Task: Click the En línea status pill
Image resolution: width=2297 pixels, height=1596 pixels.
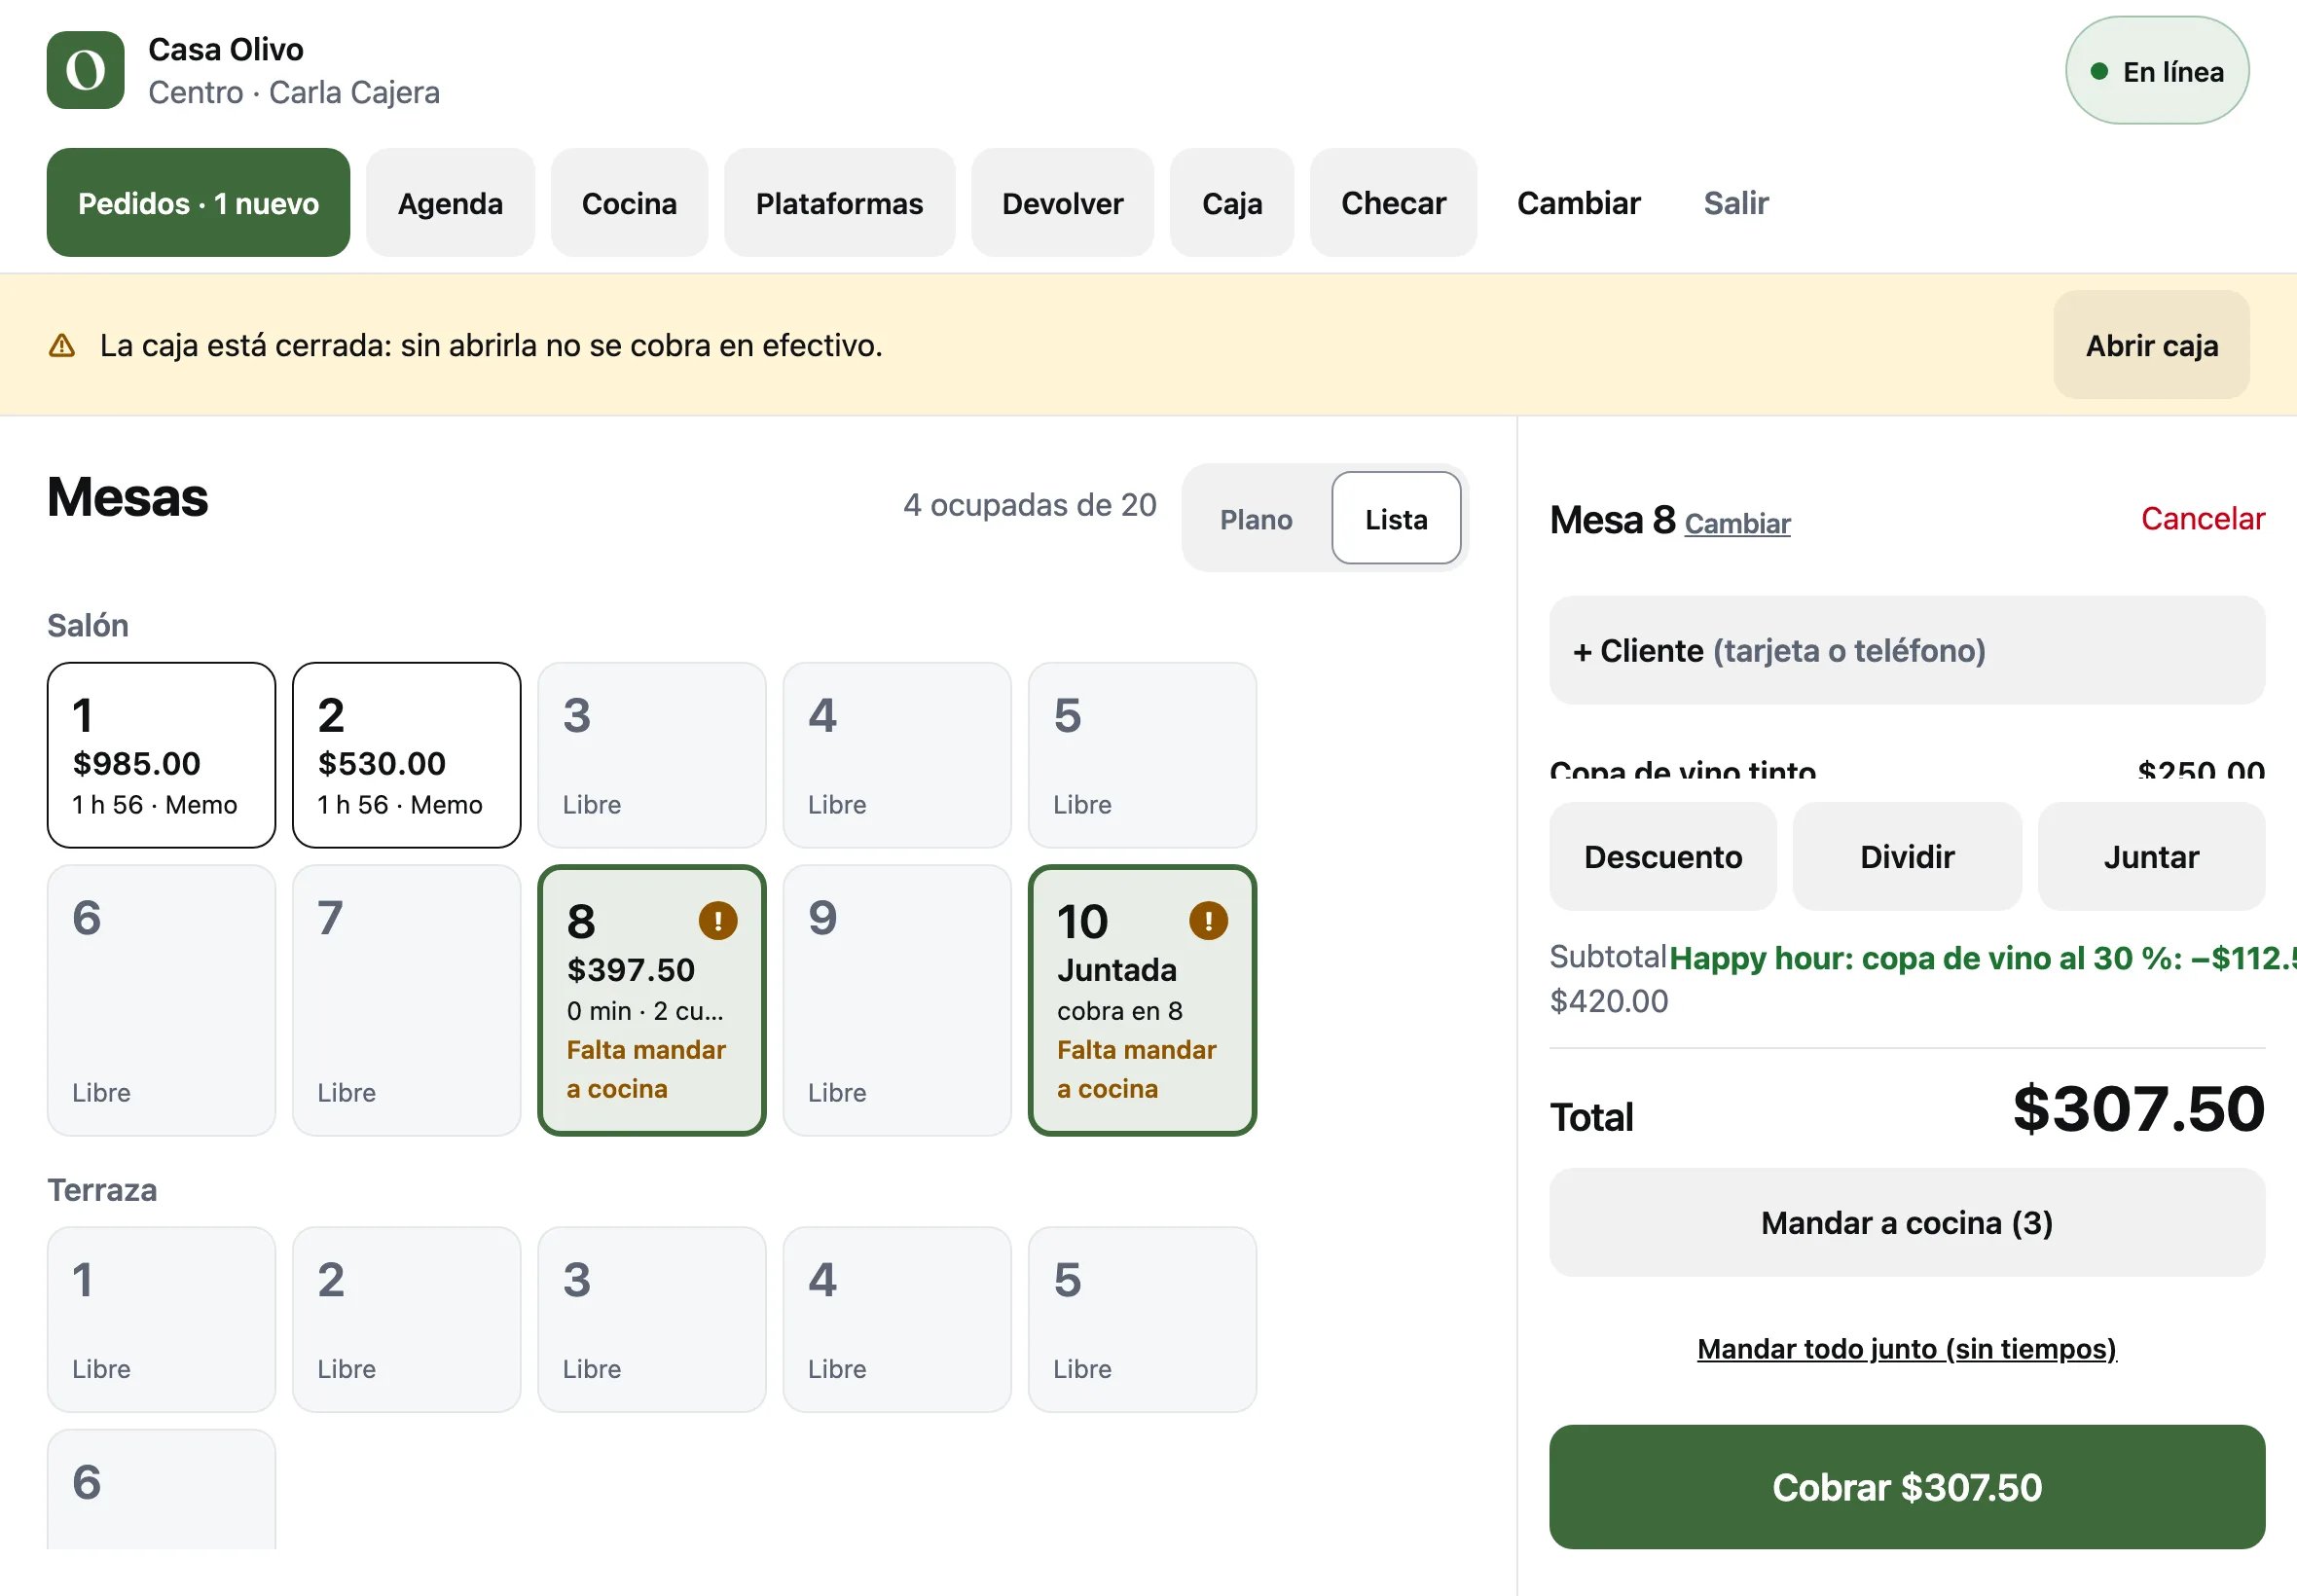Action: pos(2157,70)
